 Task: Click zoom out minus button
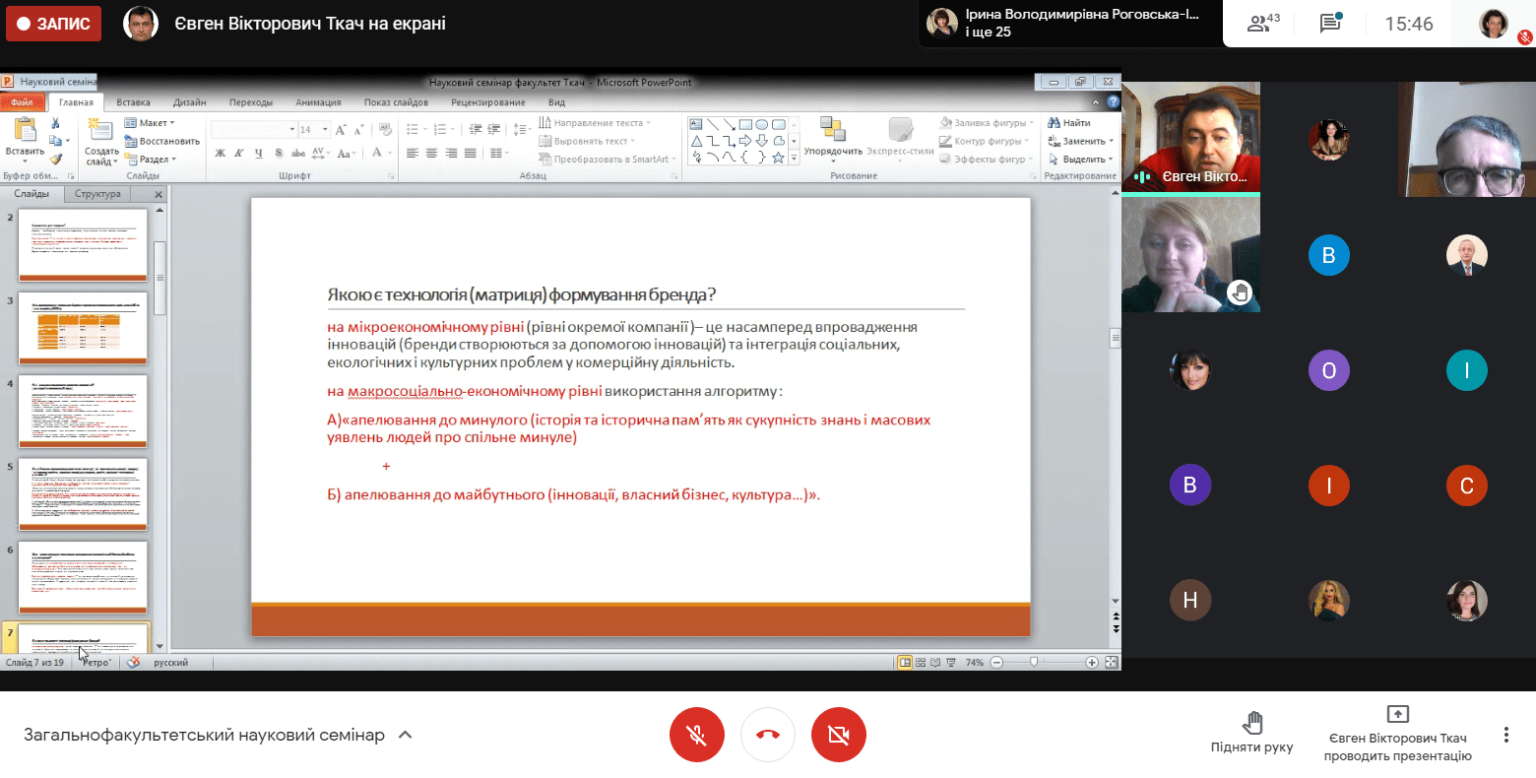click(997, 662)
